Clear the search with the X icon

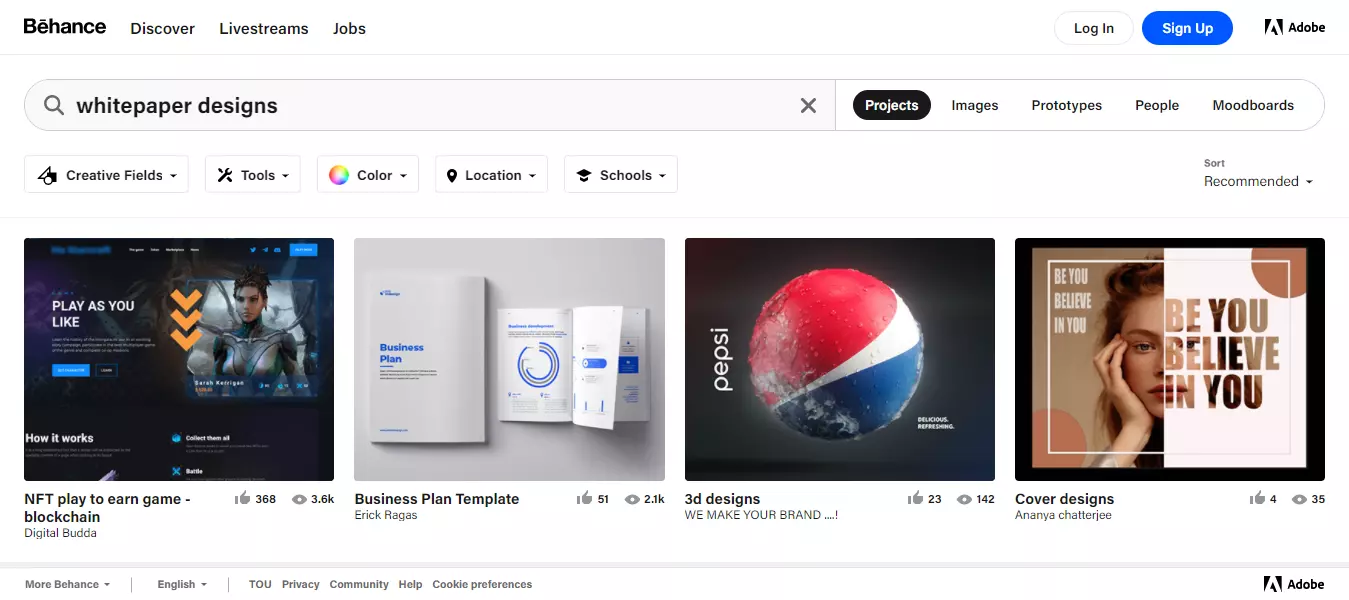coord(808,105)
